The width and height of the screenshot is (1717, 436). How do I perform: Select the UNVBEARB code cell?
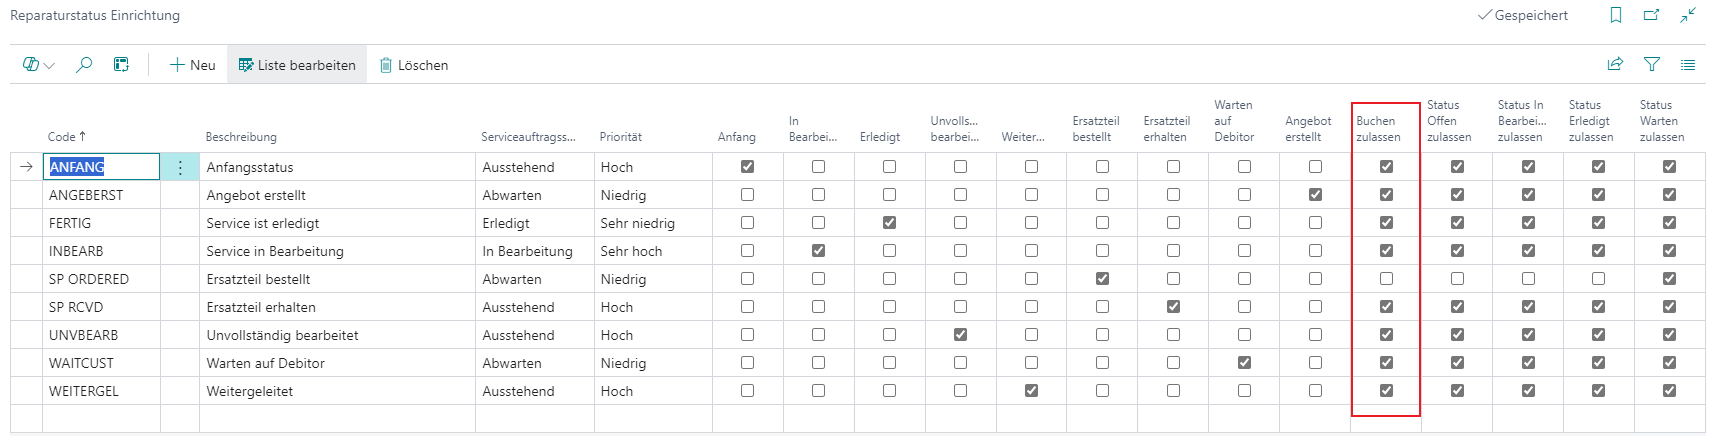tap(101, 335)
